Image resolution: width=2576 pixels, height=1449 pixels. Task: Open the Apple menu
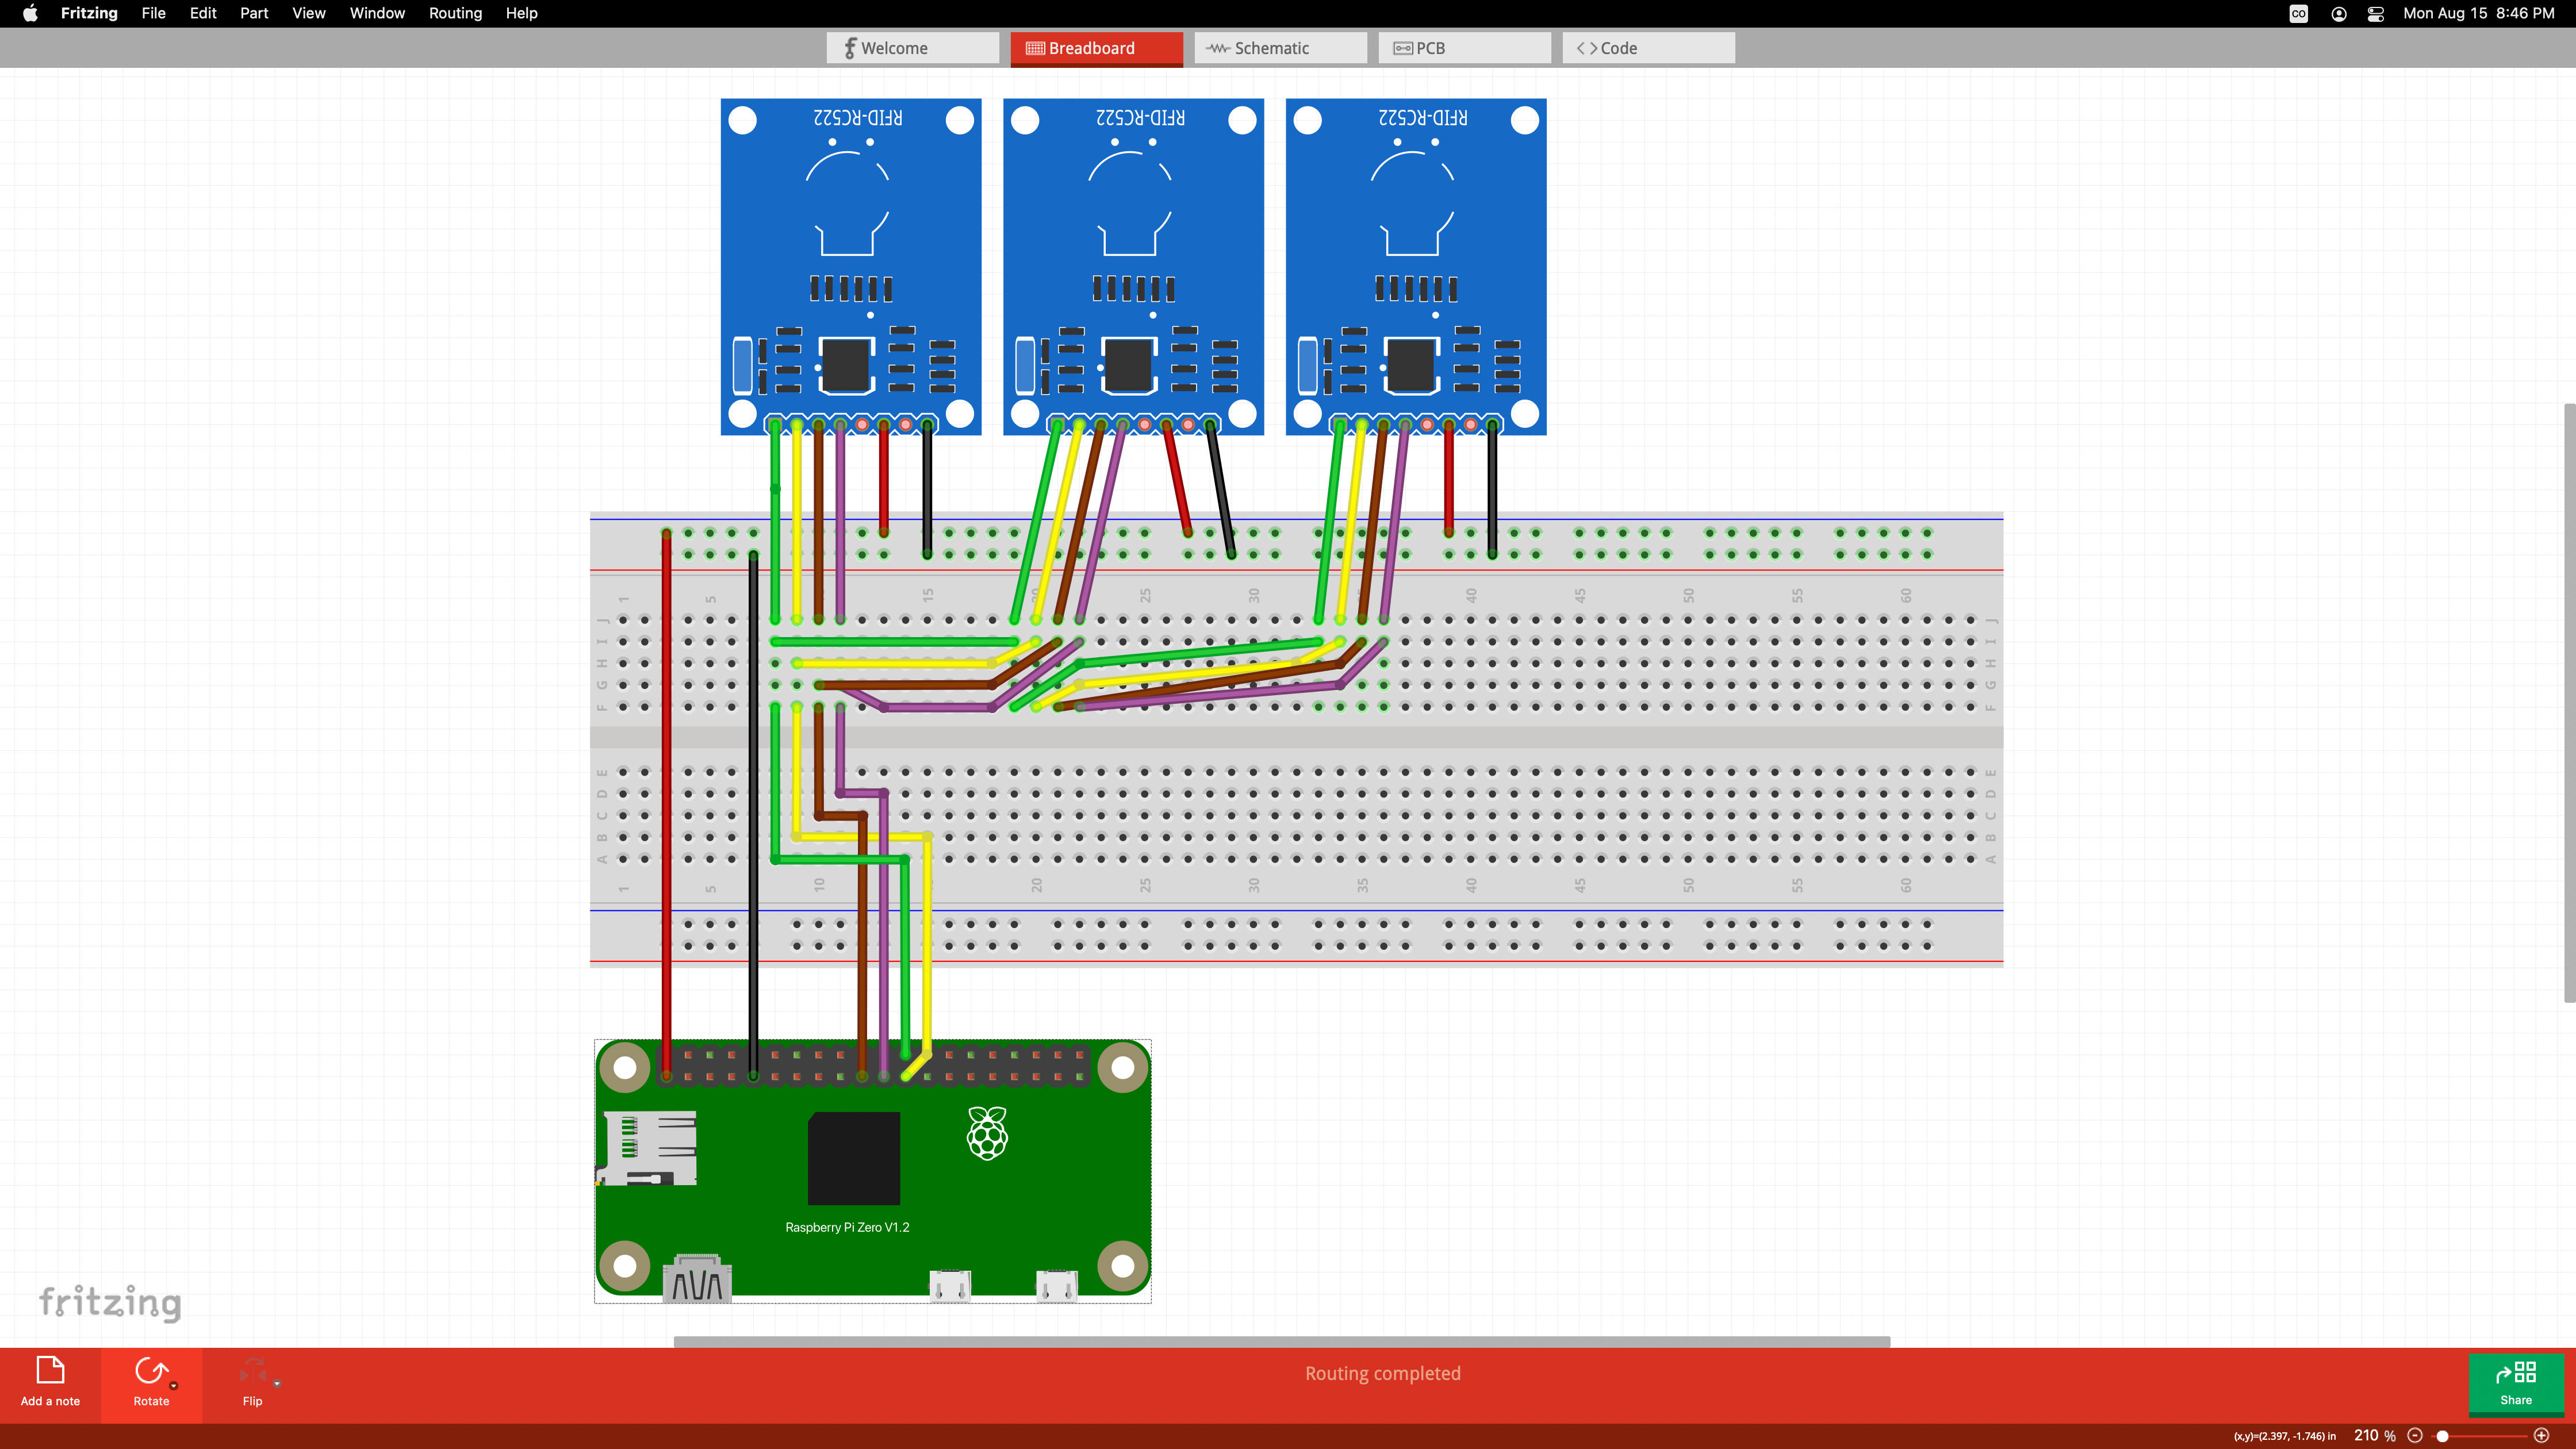pyautogui.click(x=30, y=13)
